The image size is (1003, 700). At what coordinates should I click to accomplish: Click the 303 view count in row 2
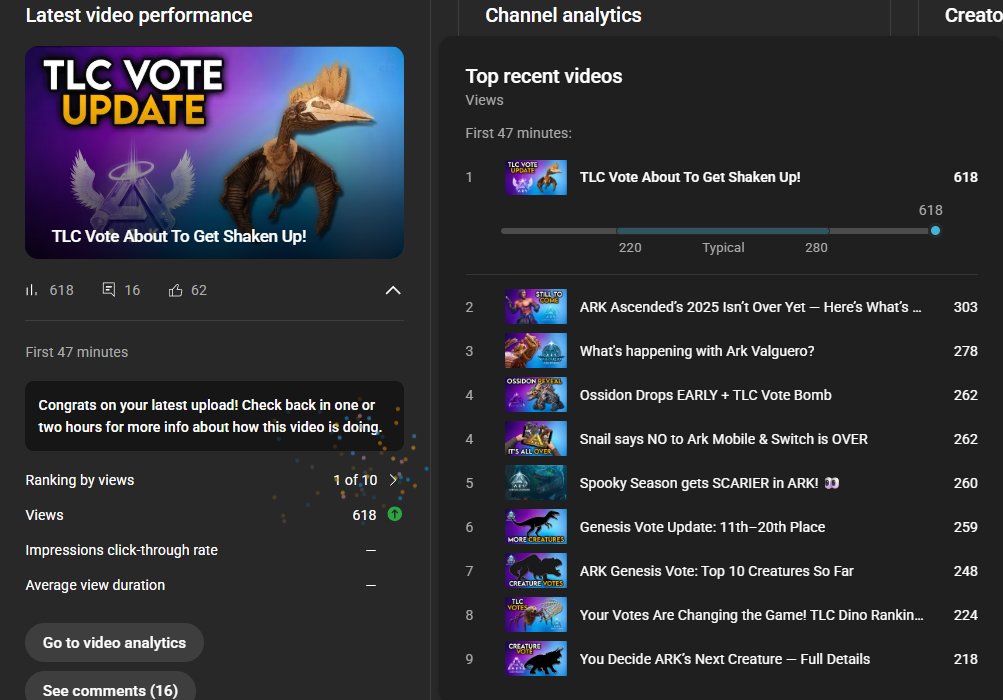click(966, 307)
